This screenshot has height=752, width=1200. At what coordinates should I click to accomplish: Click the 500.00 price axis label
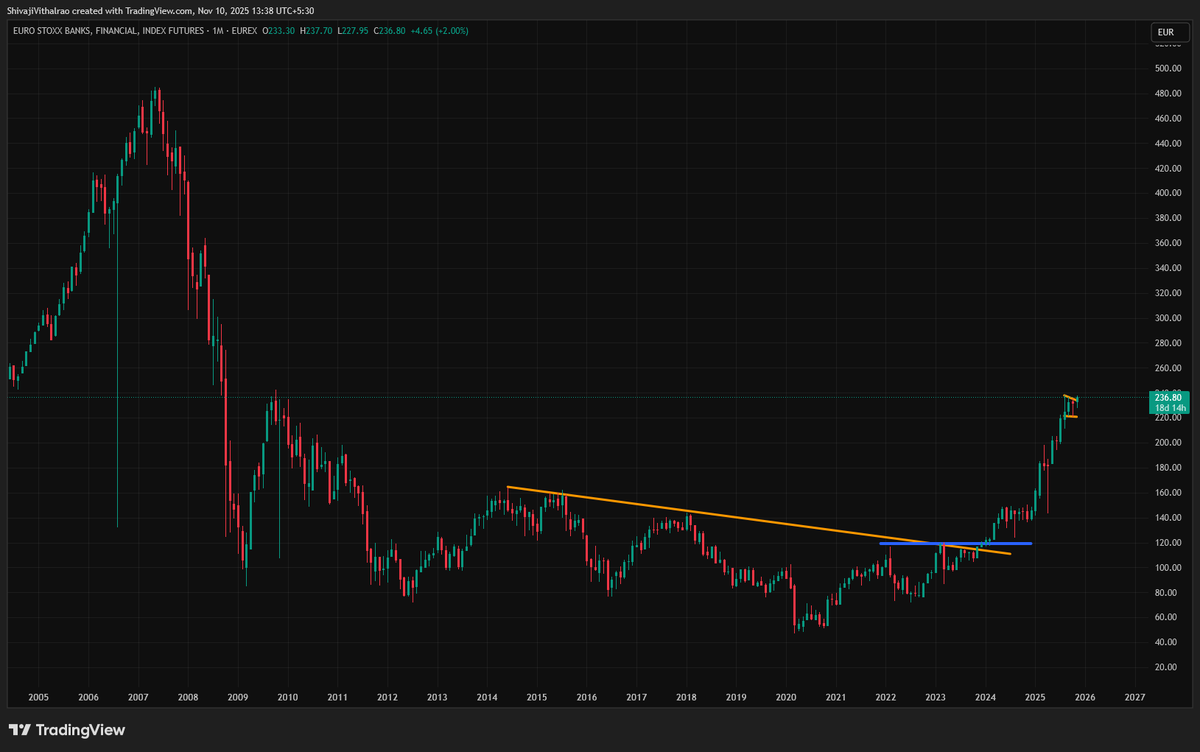pyautogui.click(x=1167, y=69)
